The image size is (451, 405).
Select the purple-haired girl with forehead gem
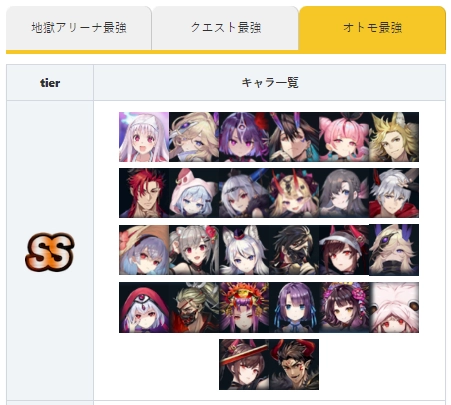click(244, 137)
